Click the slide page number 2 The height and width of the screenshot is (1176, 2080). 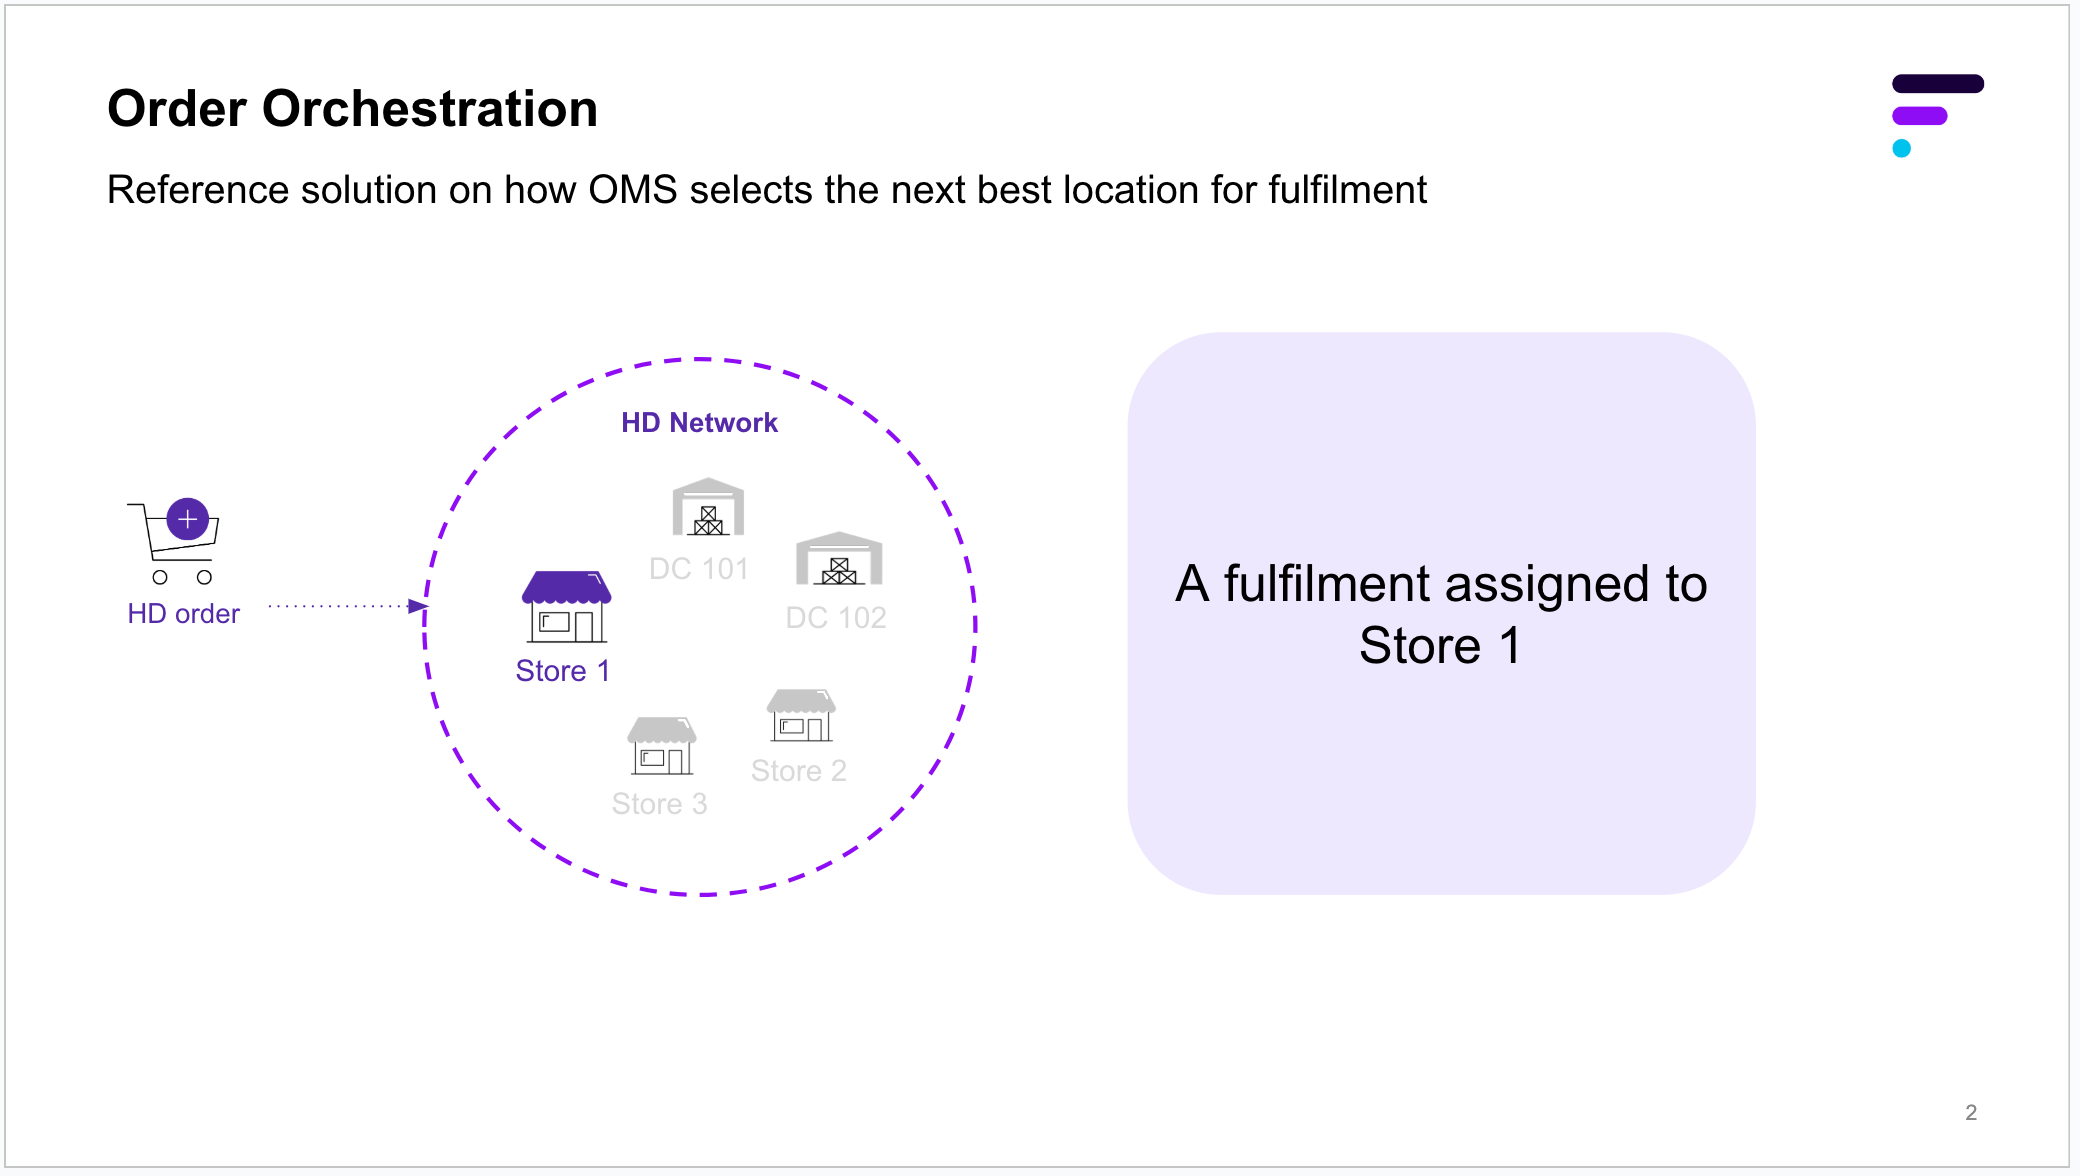coord(1971,1112)
